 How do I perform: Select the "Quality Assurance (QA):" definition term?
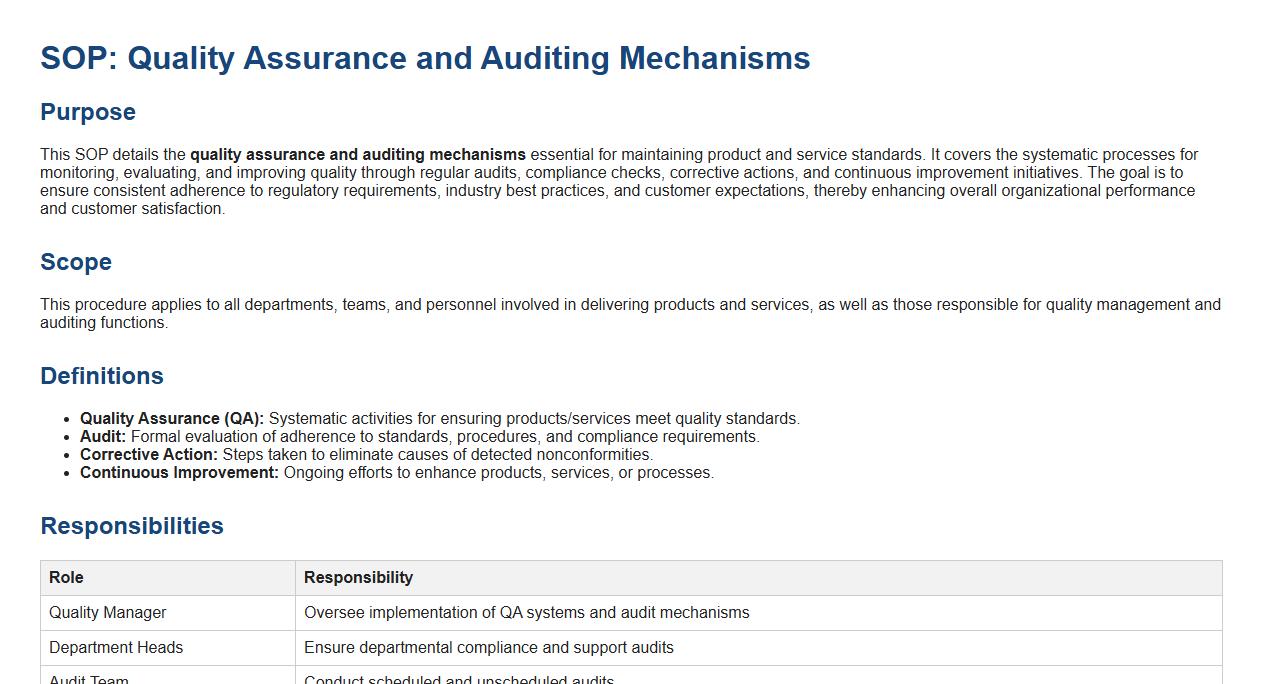point(172,419)
